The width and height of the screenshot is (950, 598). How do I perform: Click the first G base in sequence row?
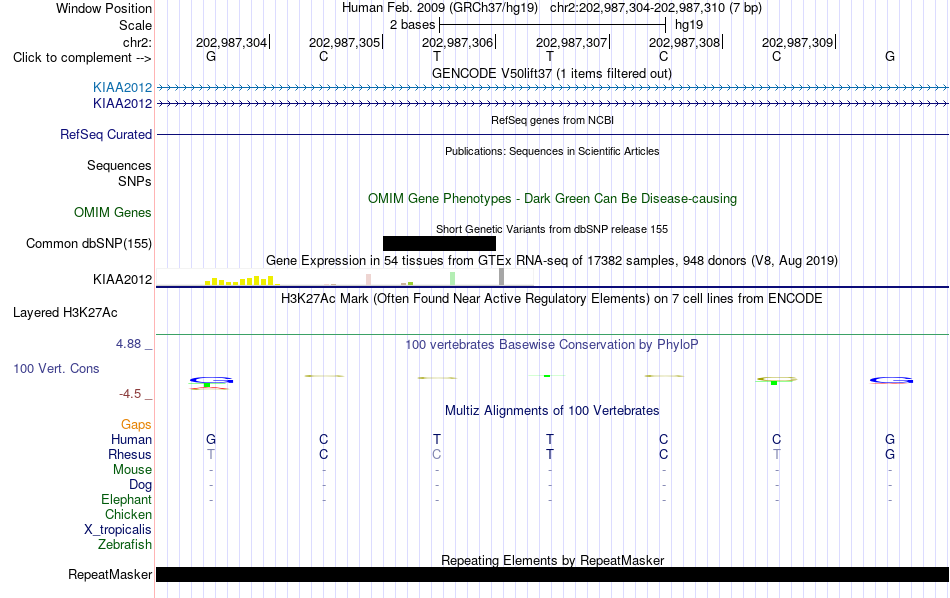pyautogui.click(x=211, y=56)
